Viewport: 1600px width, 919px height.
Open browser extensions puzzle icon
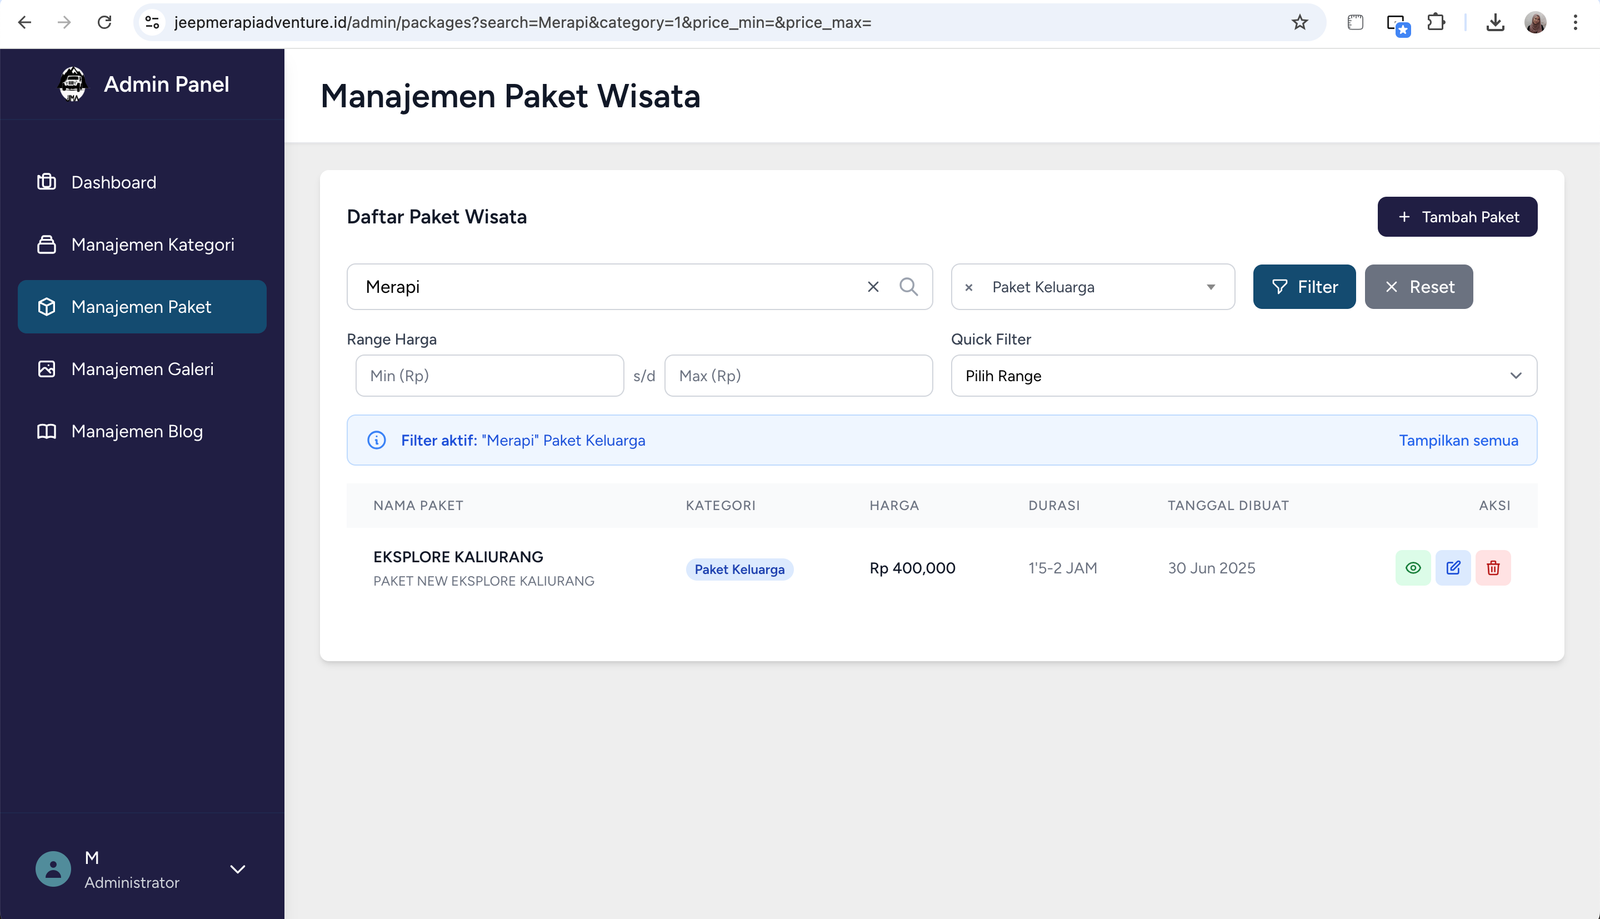tap(1436, 22)
